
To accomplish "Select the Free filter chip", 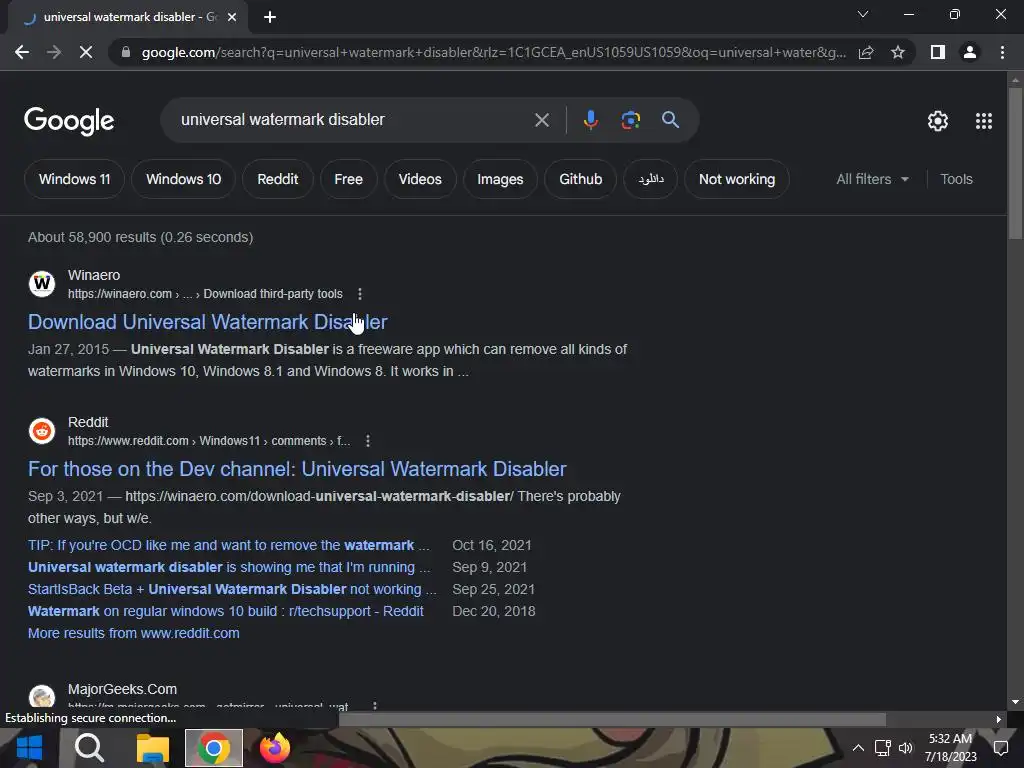I will click(x=349, y=179).
